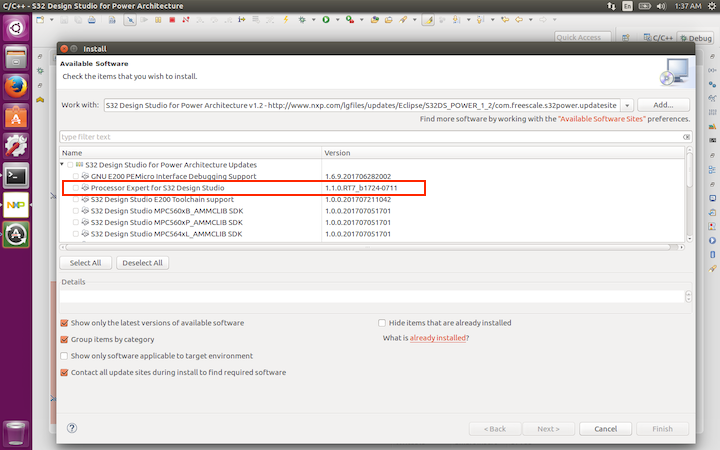
Task: Click the Work with URL field
Action: click(362, 106)
